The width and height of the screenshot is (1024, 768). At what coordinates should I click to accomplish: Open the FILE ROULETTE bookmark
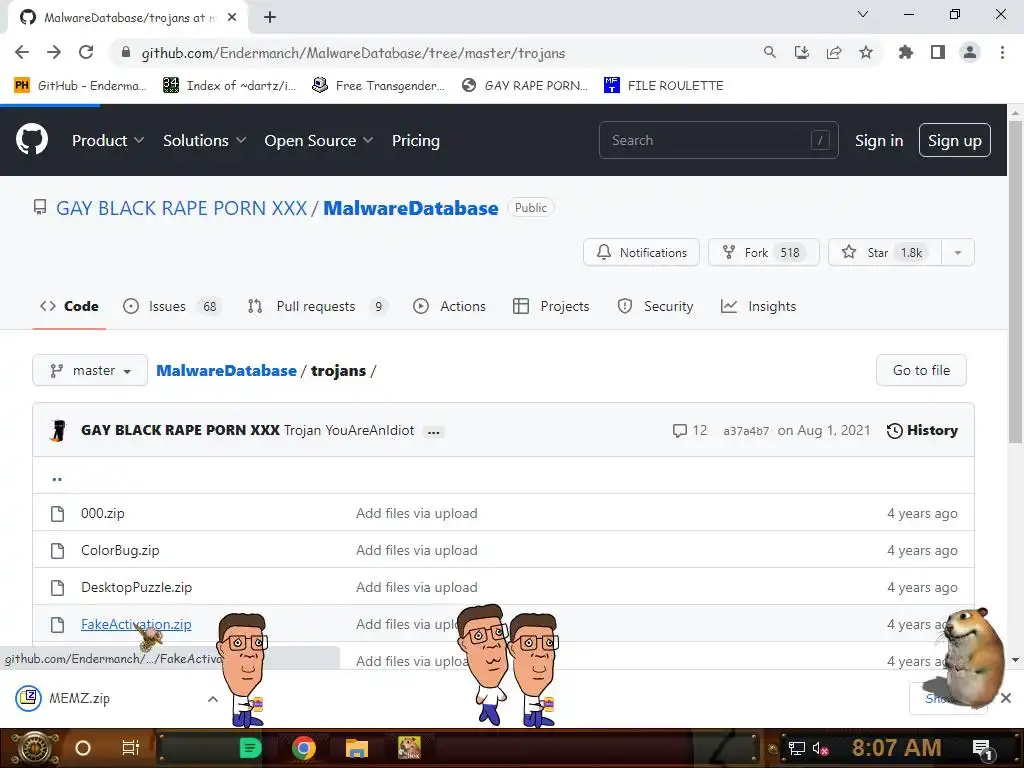664,86
